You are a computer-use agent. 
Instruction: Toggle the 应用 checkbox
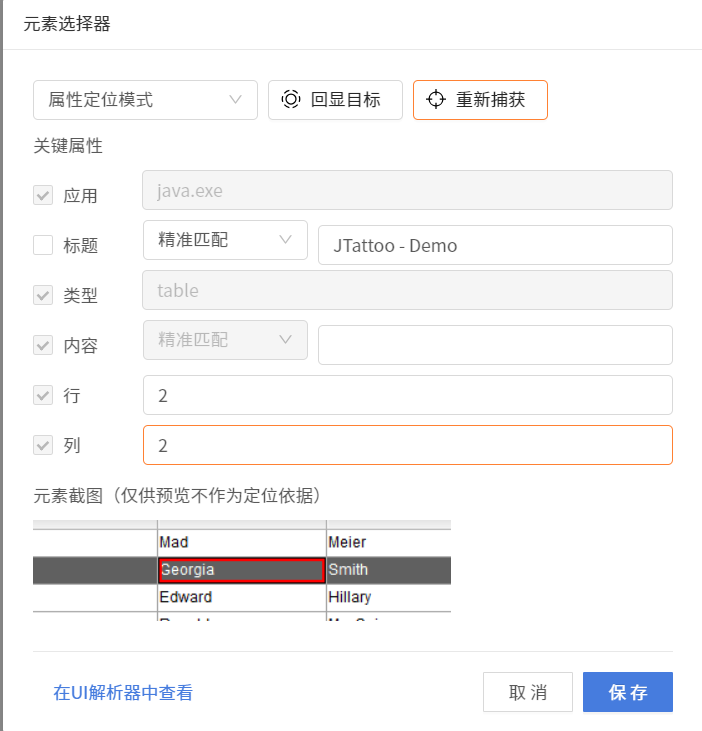click(43, 195)
